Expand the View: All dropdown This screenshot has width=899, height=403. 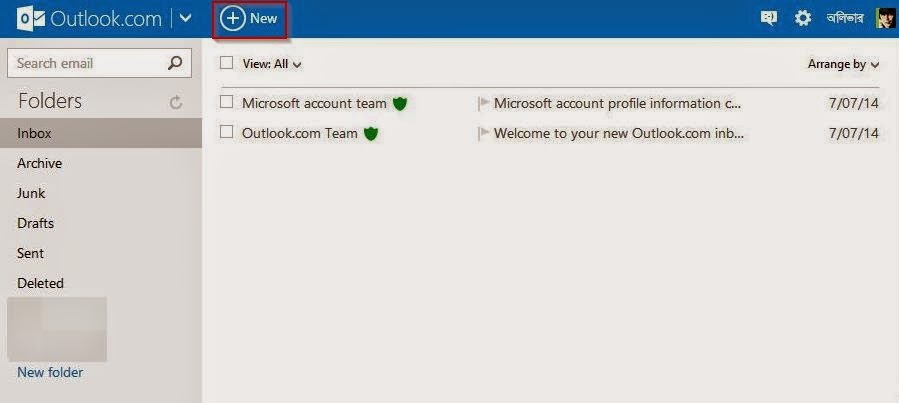[272, 64]
